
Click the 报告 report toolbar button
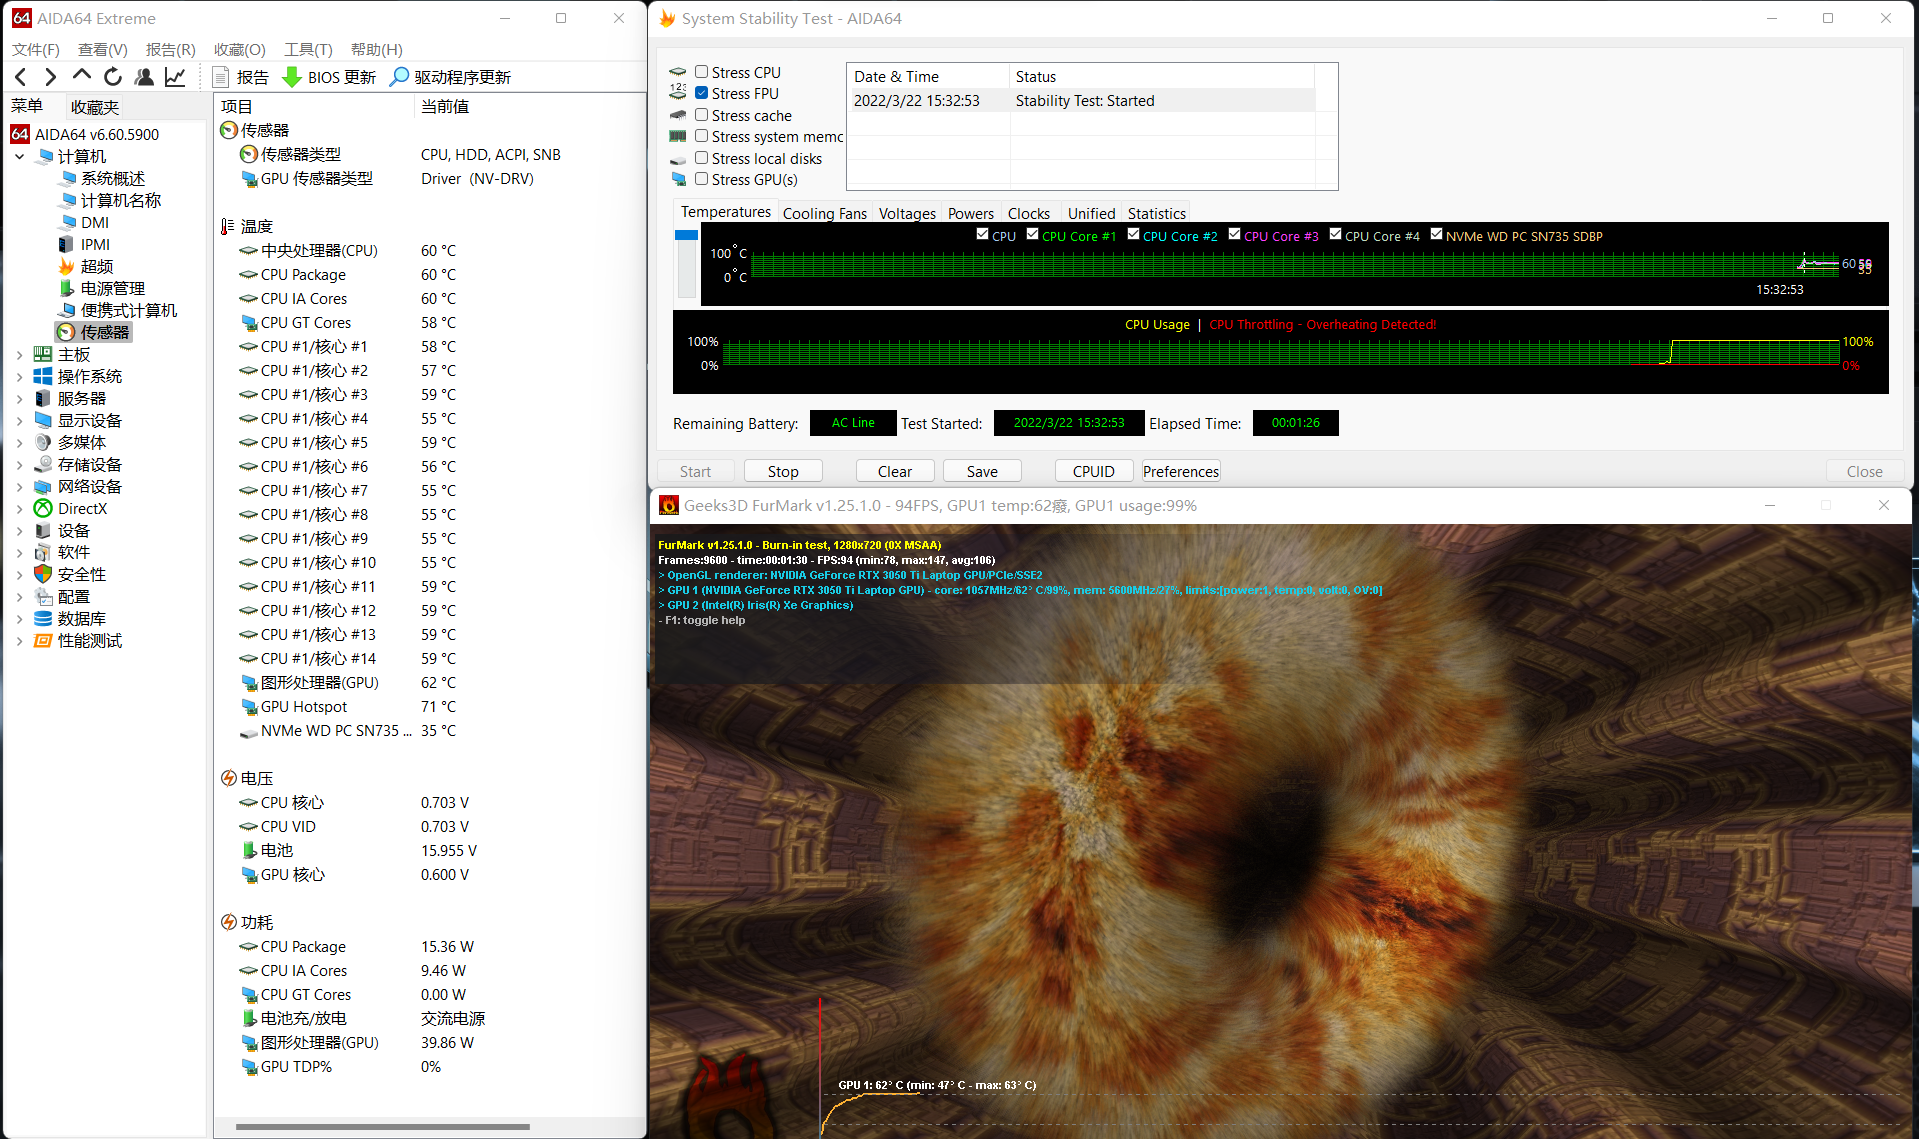(241, 77)
